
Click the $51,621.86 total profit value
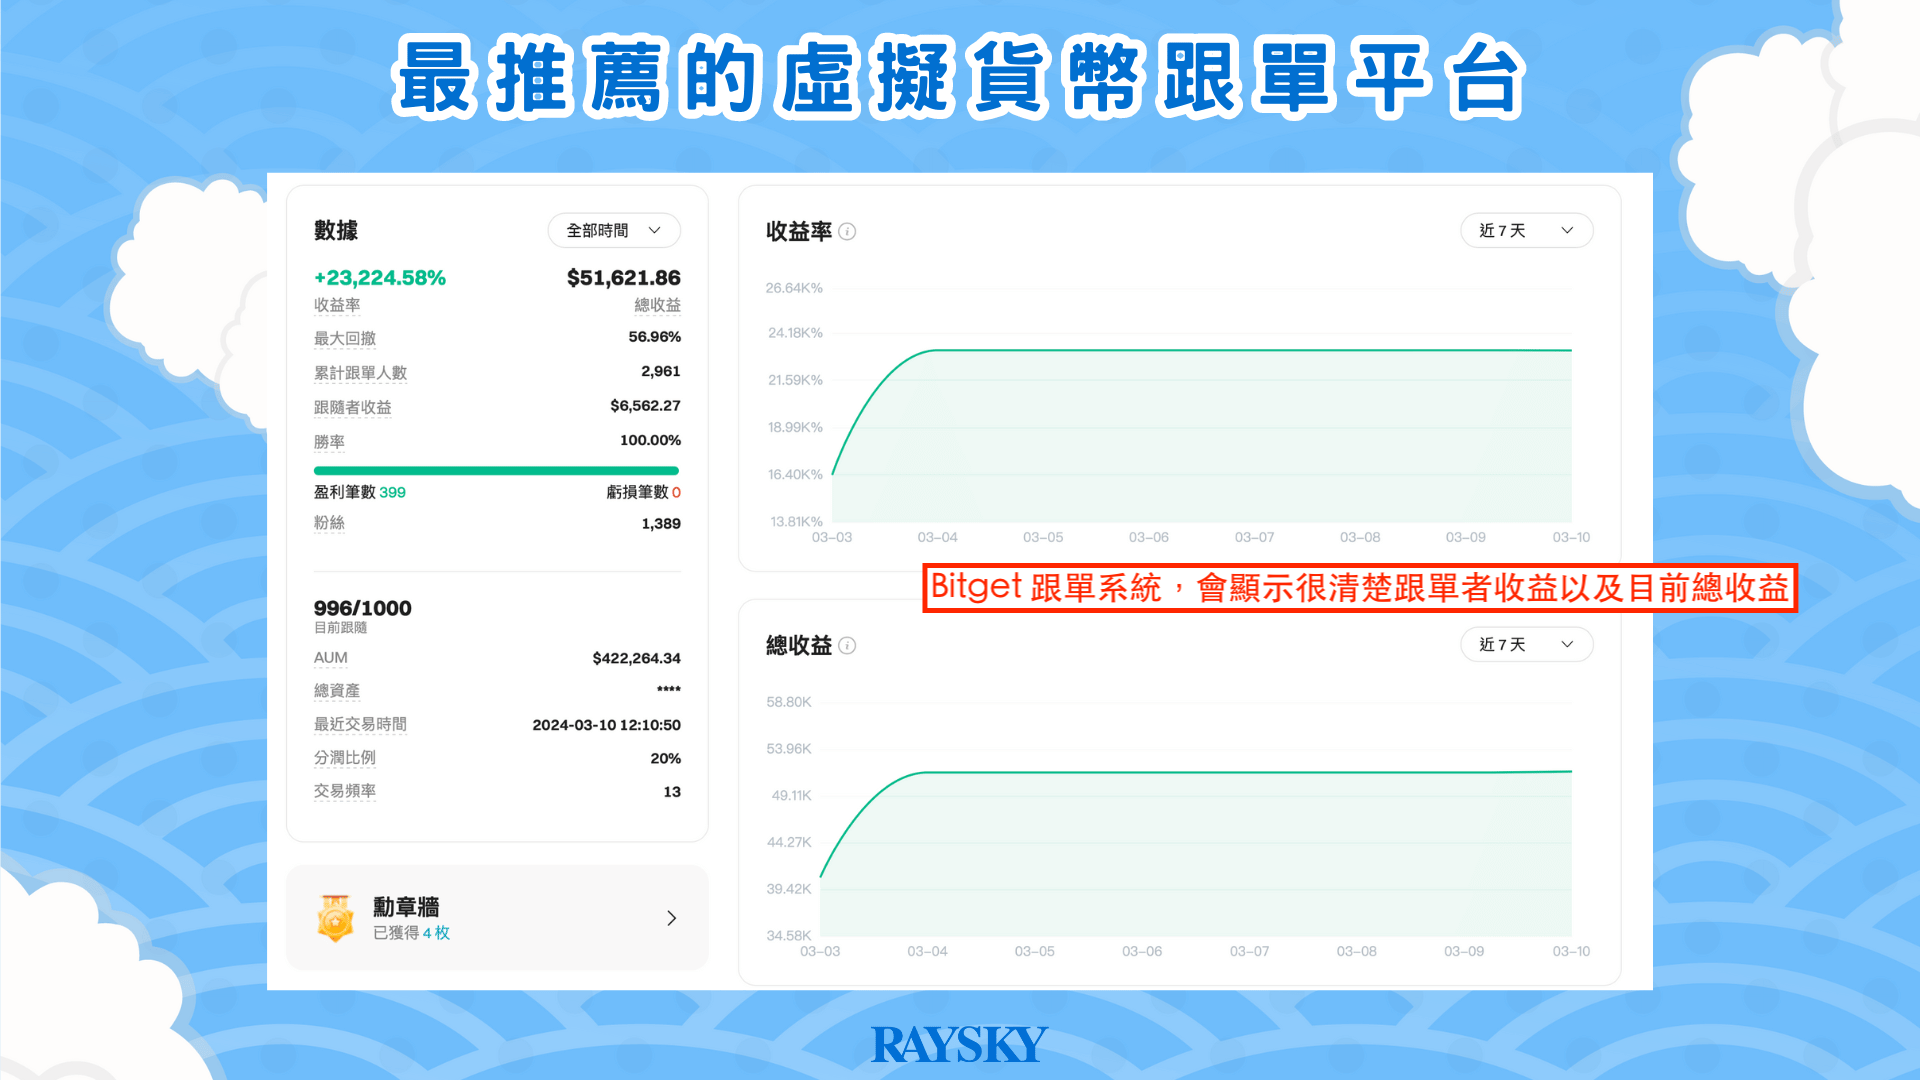coord(623,277)
